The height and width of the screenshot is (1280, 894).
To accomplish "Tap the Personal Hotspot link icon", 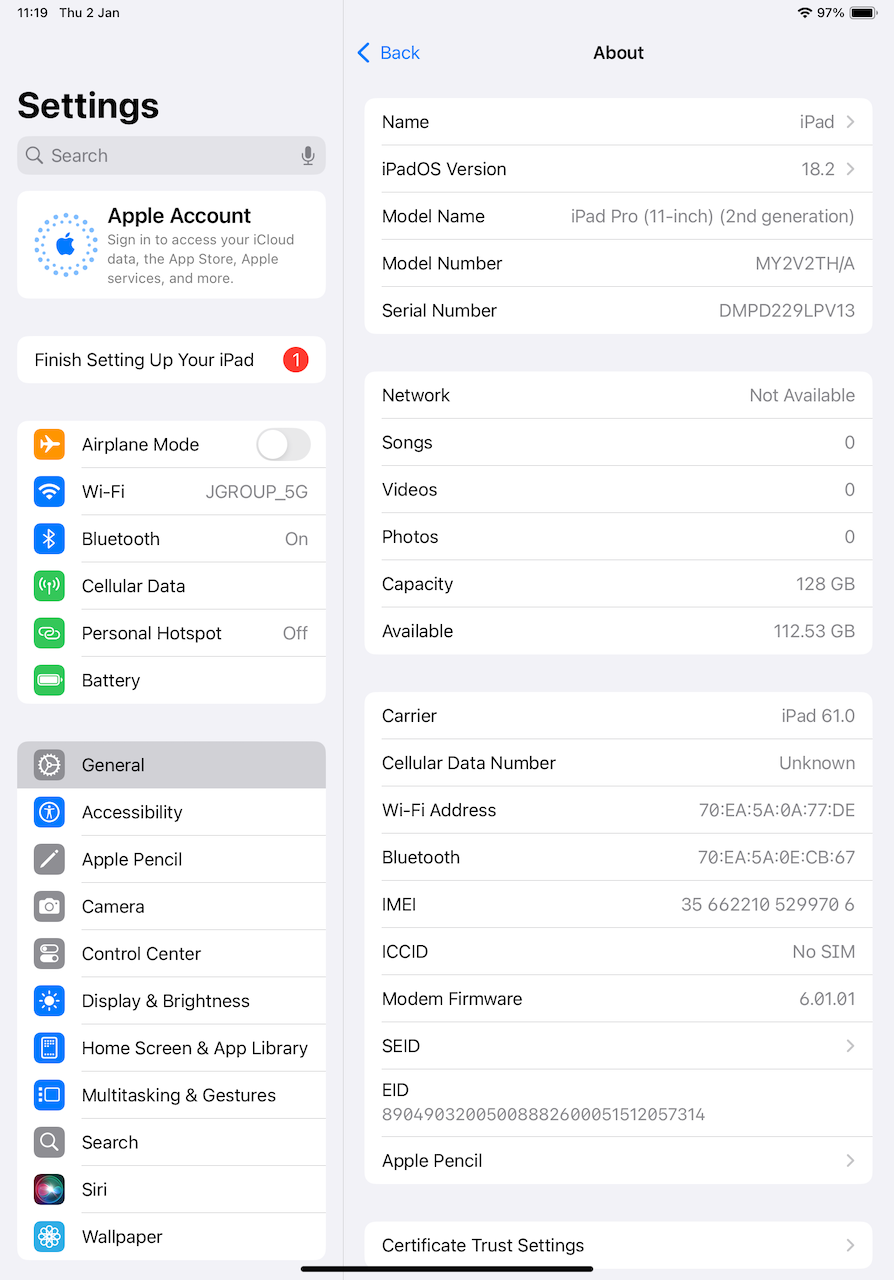I will pyautogui.click(x=49, y=632).
